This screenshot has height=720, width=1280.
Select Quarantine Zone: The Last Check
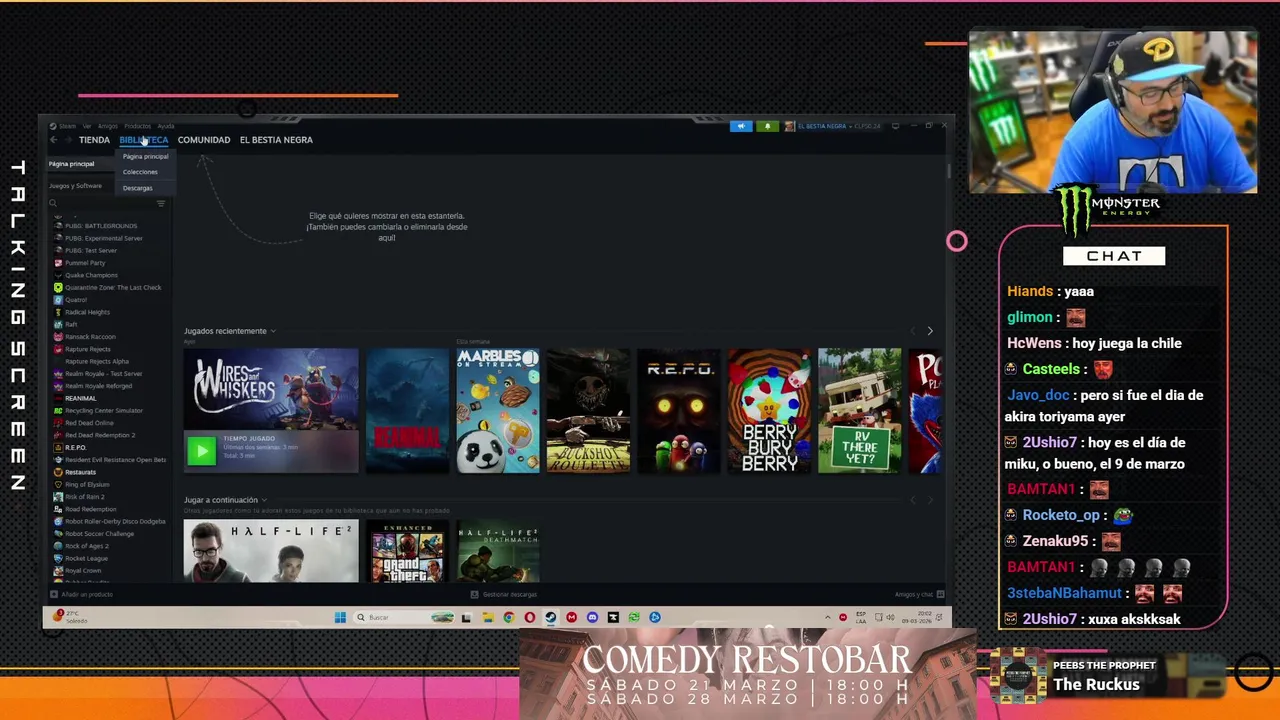[113, 287]
